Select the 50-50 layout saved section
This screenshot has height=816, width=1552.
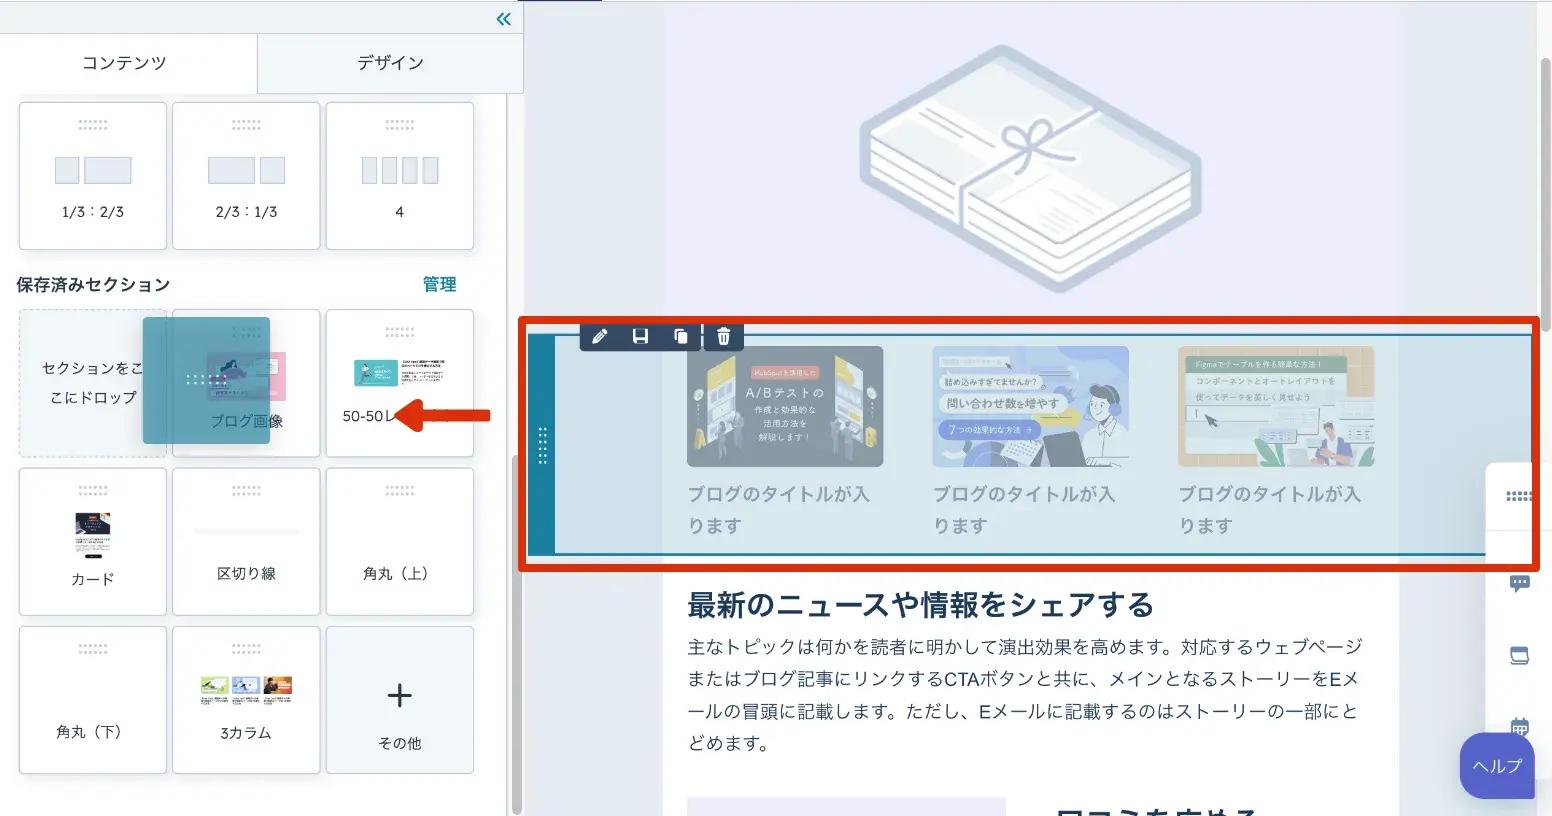click(399, 383)
